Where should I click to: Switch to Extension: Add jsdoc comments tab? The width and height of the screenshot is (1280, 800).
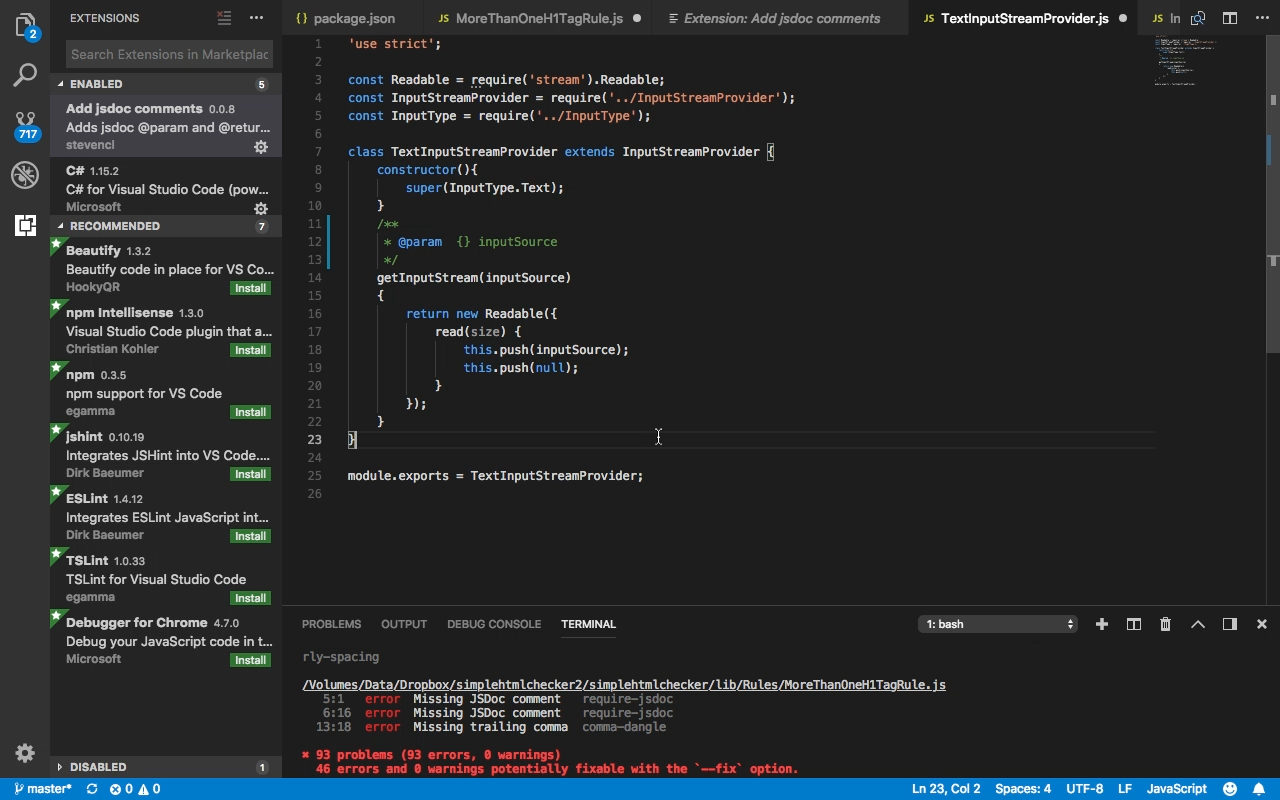click(x=781, y=18)
